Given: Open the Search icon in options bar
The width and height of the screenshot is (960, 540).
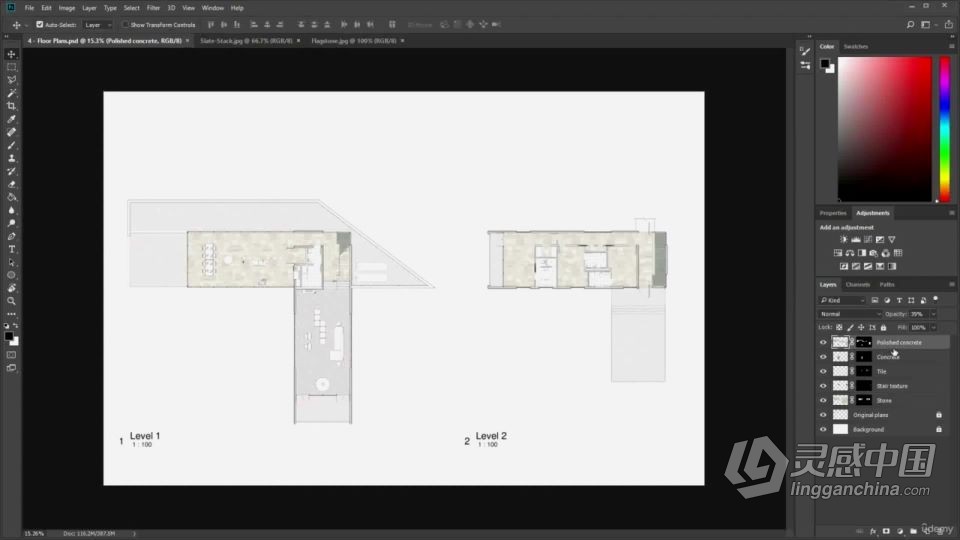Looking at the screenshot, I should (x=910, y=24).
